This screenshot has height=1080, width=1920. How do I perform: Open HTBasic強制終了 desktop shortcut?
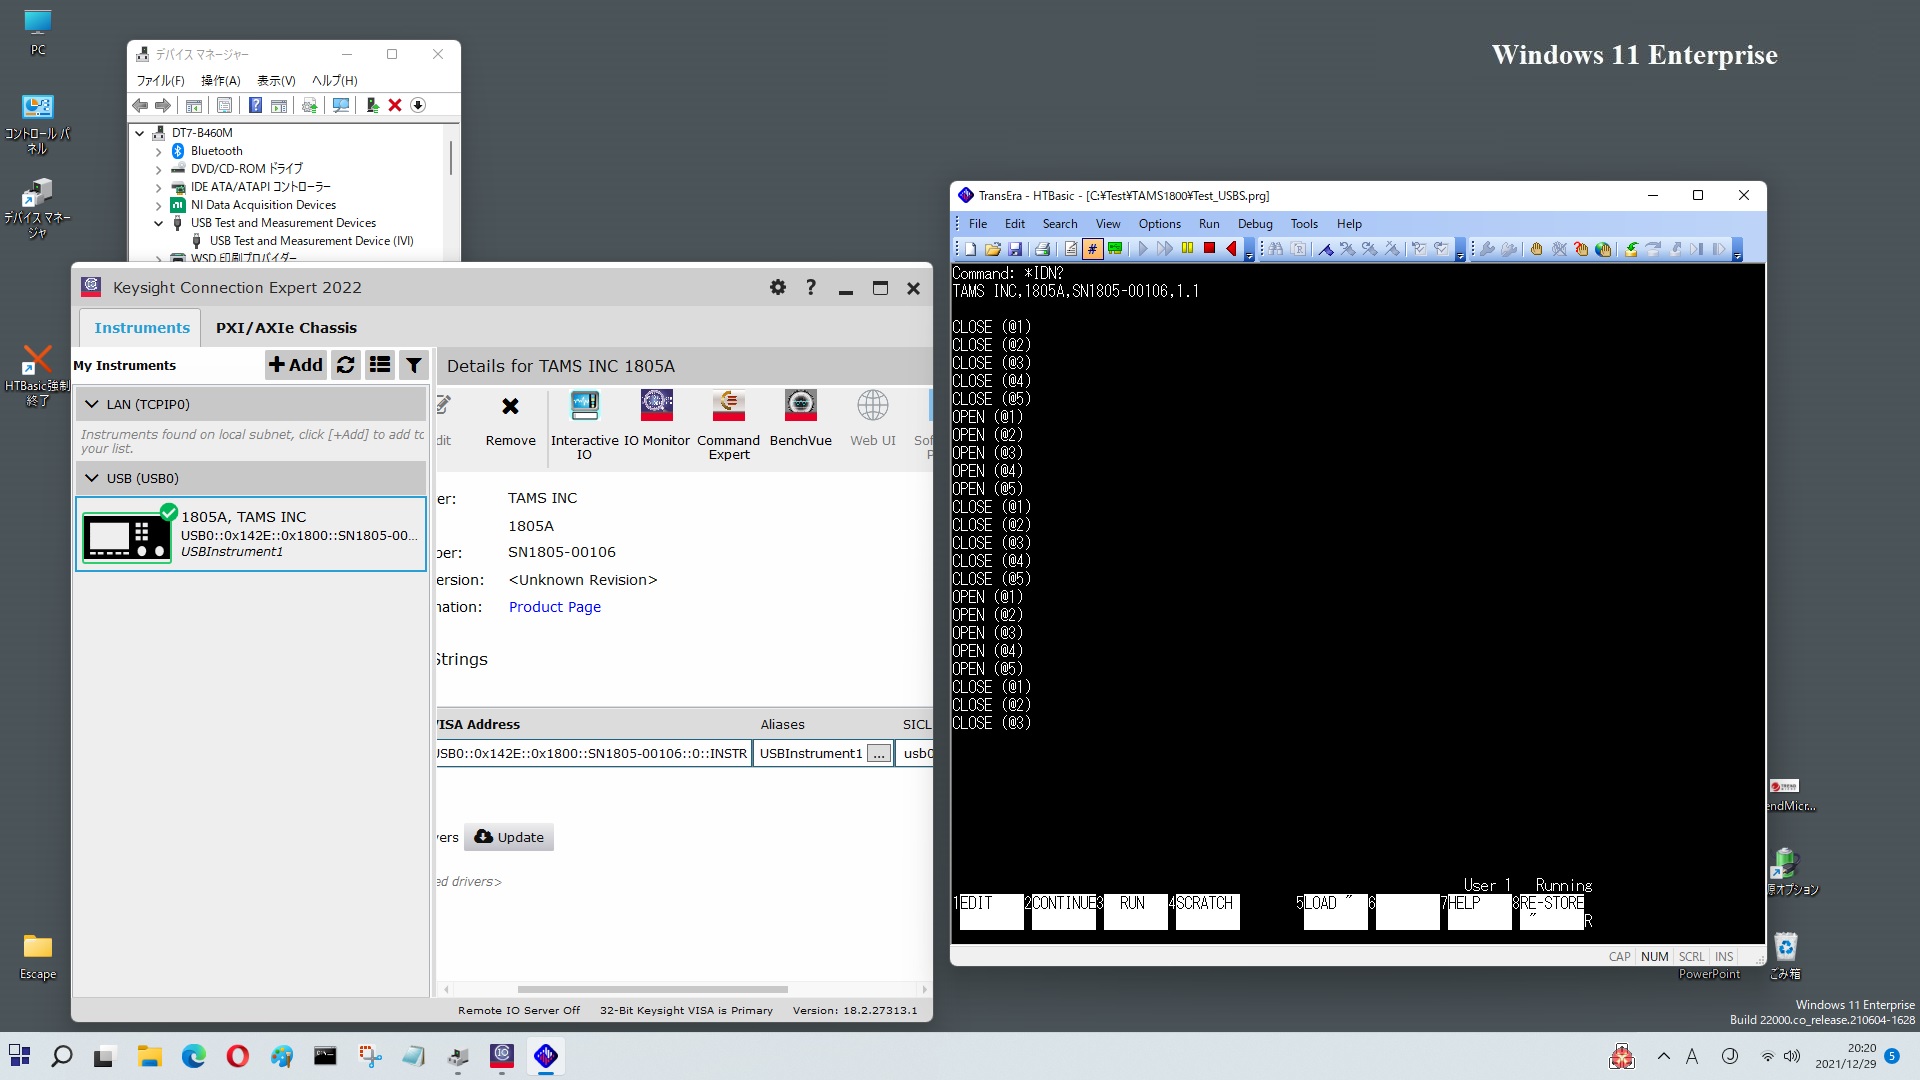tap(37, 375)
